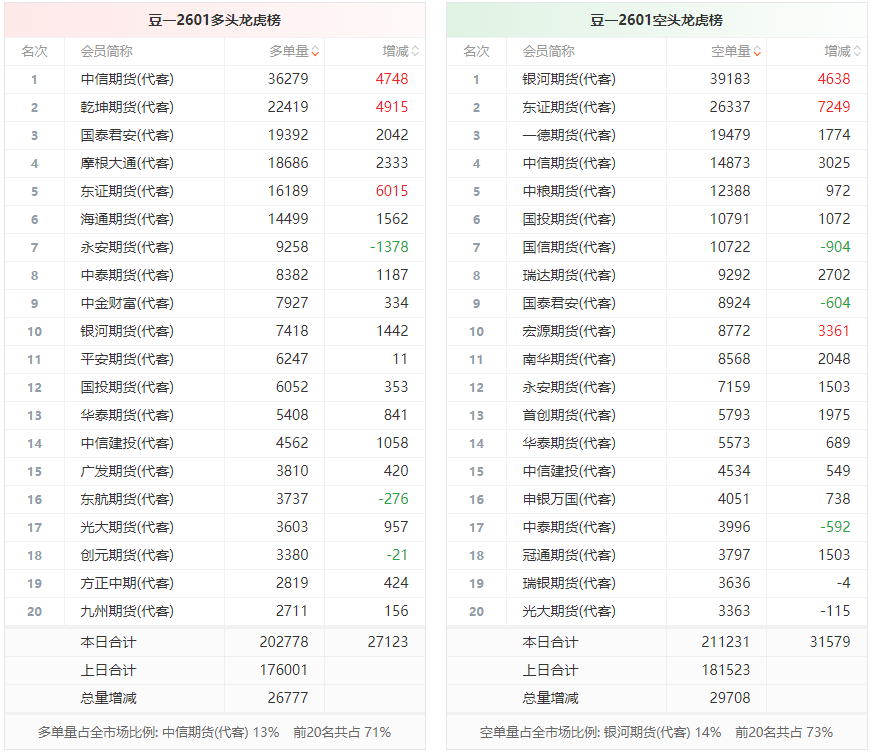Select short previous-day total 181523
This screenshot has height=755, width=873.
pyautogui.click(x=726, y=670)
